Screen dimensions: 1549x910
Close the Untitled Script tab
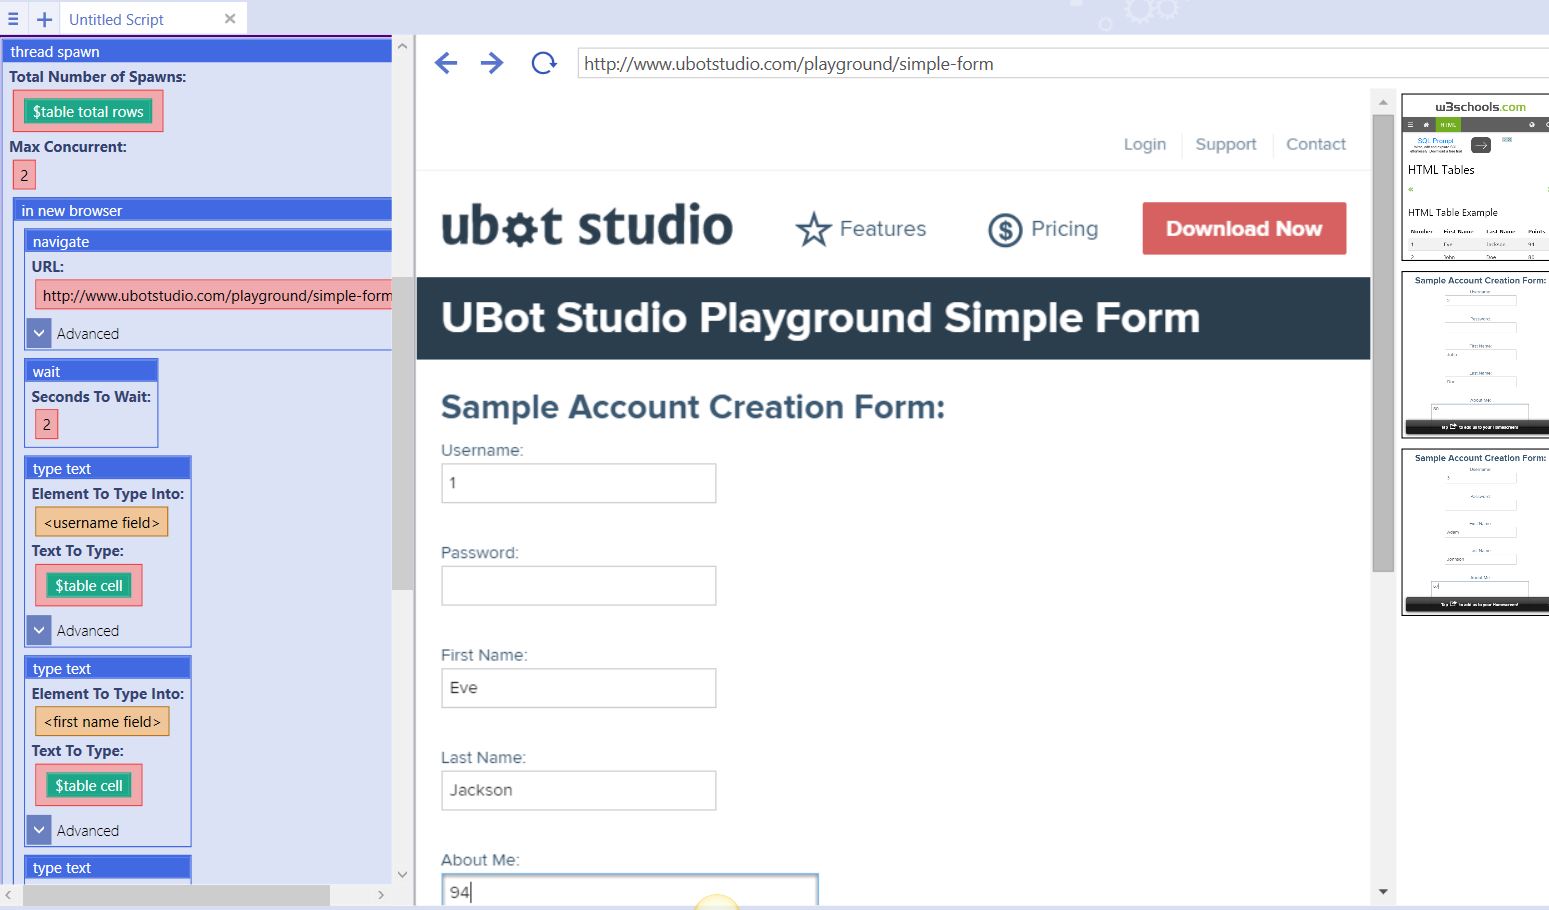[x=230, y=19]
